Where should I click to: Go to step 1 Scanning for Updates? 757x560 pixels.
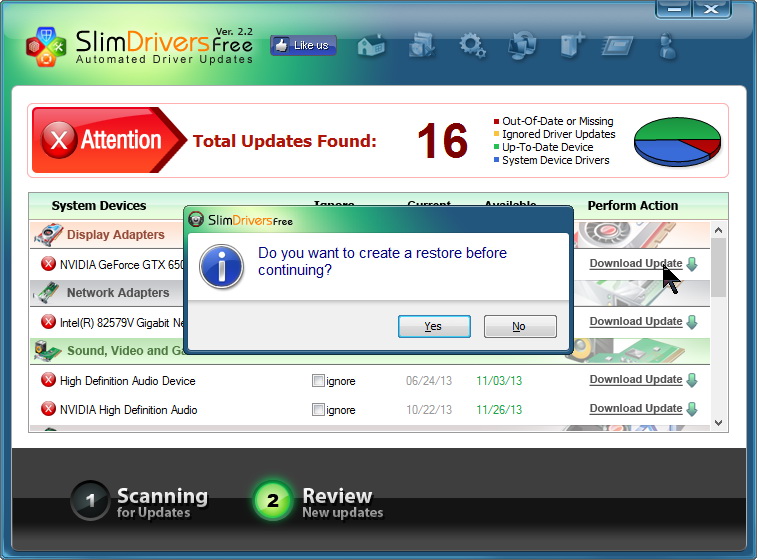pyautogui.click(x=140, y=501)
